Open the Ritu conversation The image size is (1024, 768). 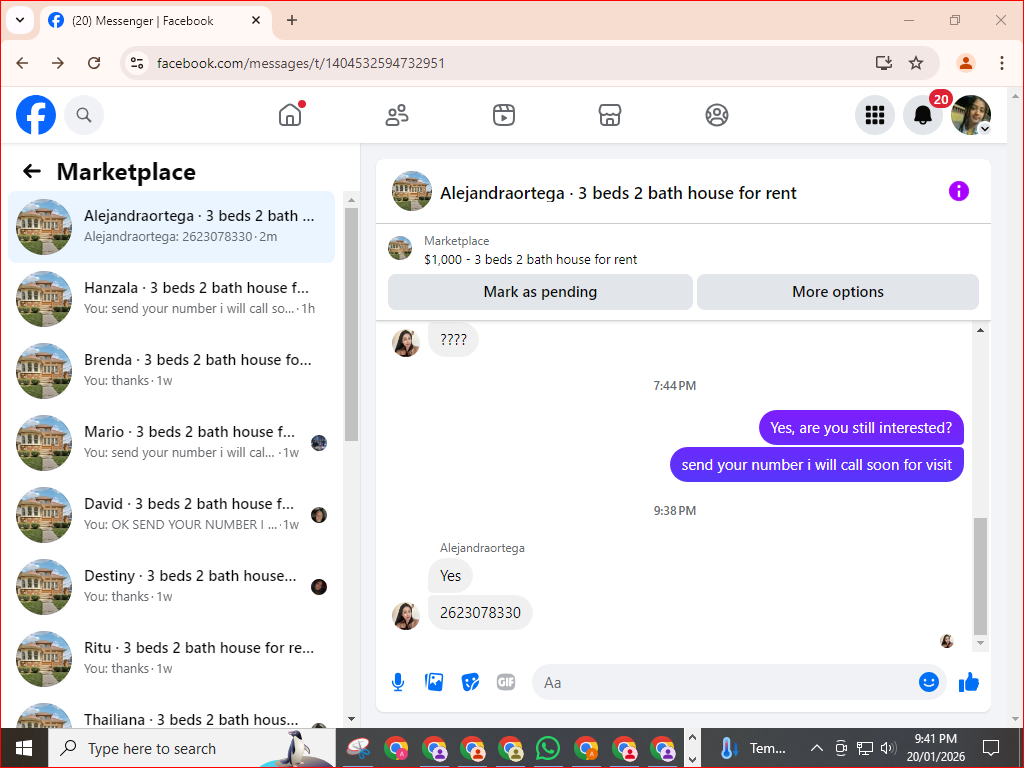(x=172, y=658)
